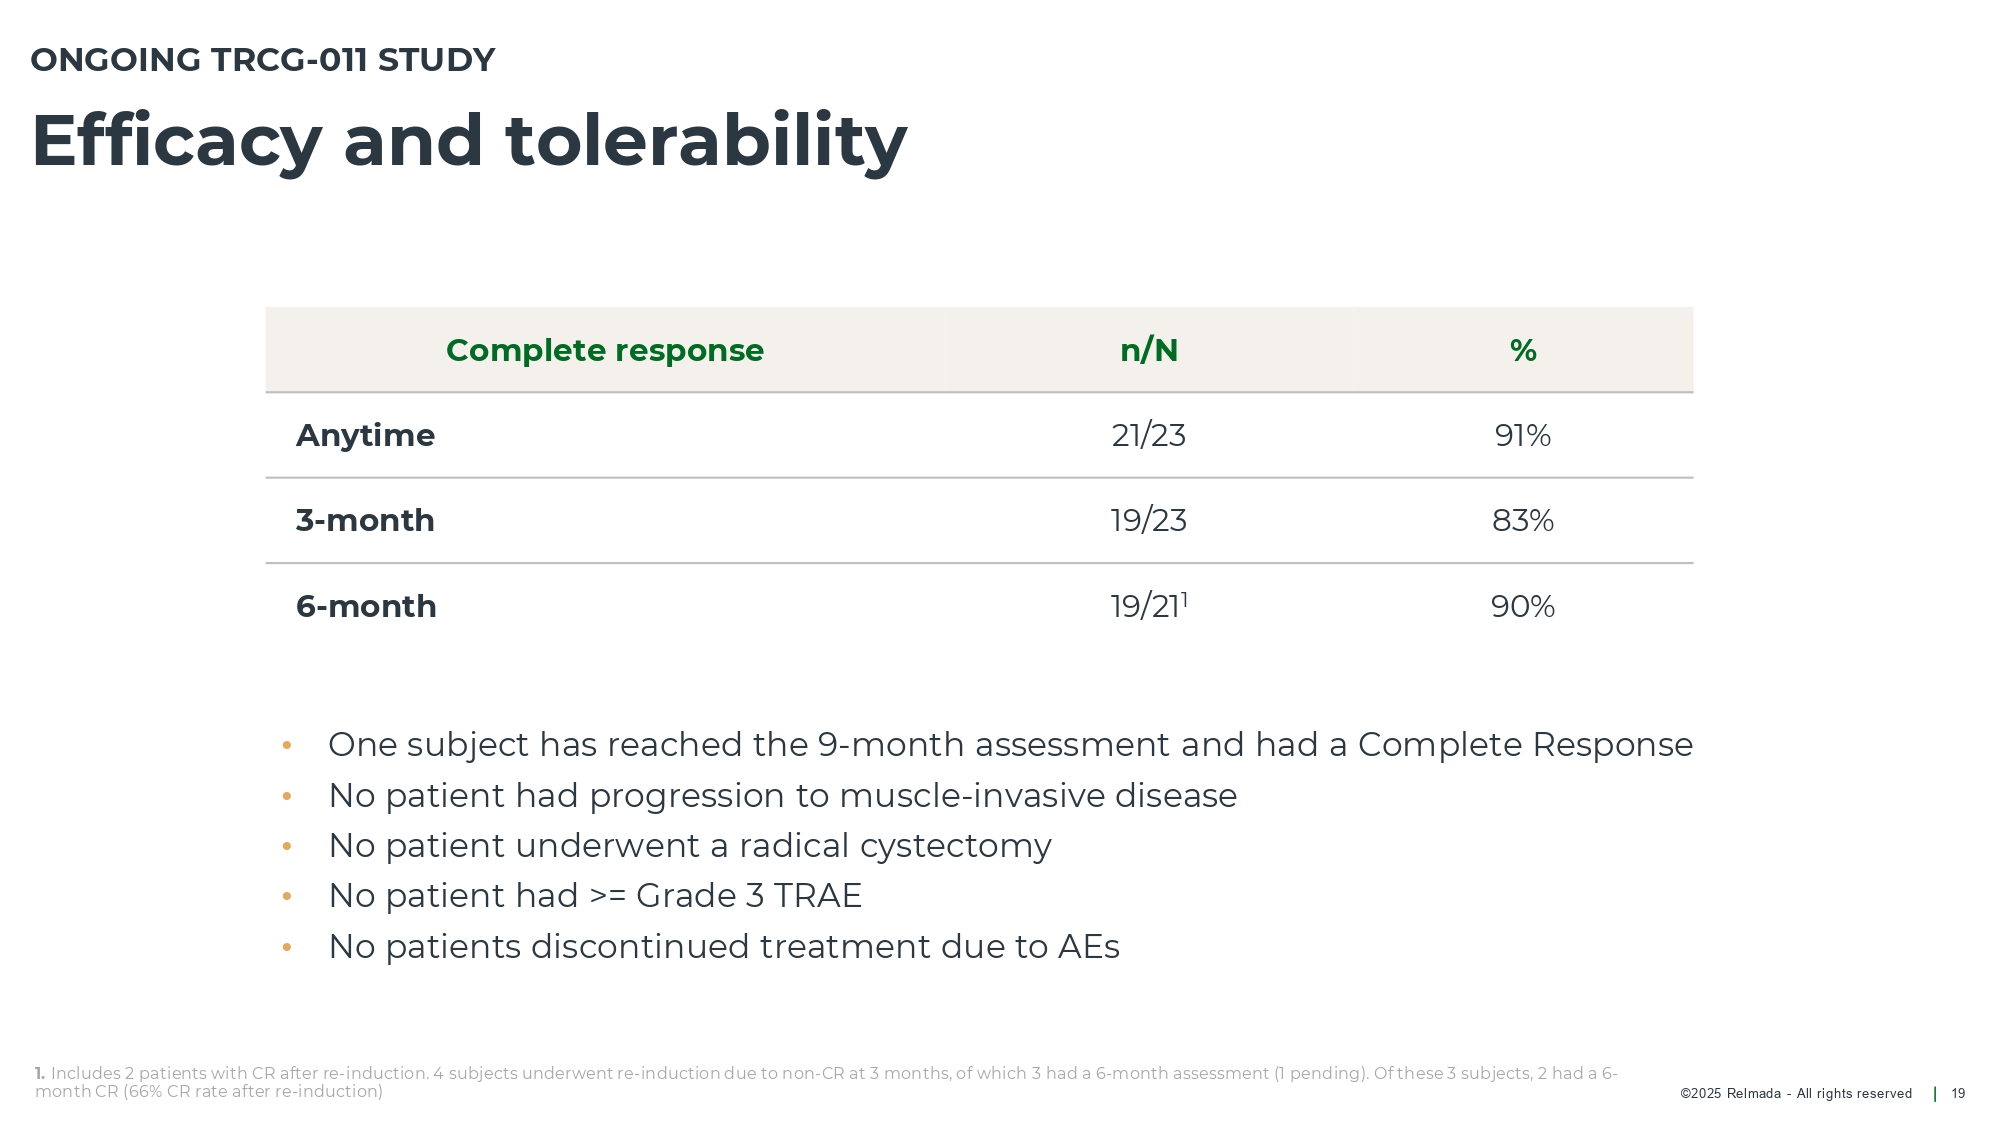
Task: Click the '91%' table cell
Action: [1522, 435]
